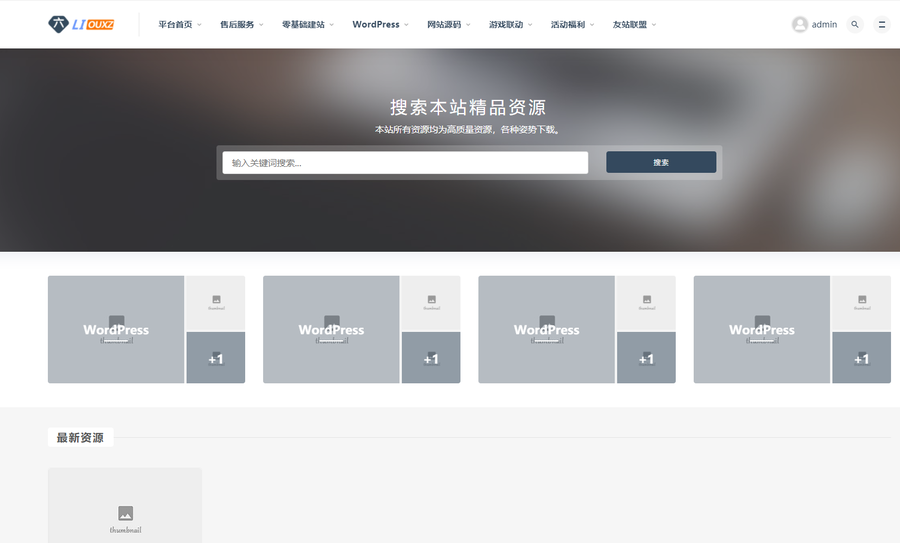
Task: Focus the 输入关键词搜索 input field
Action: tap(405, 162)
